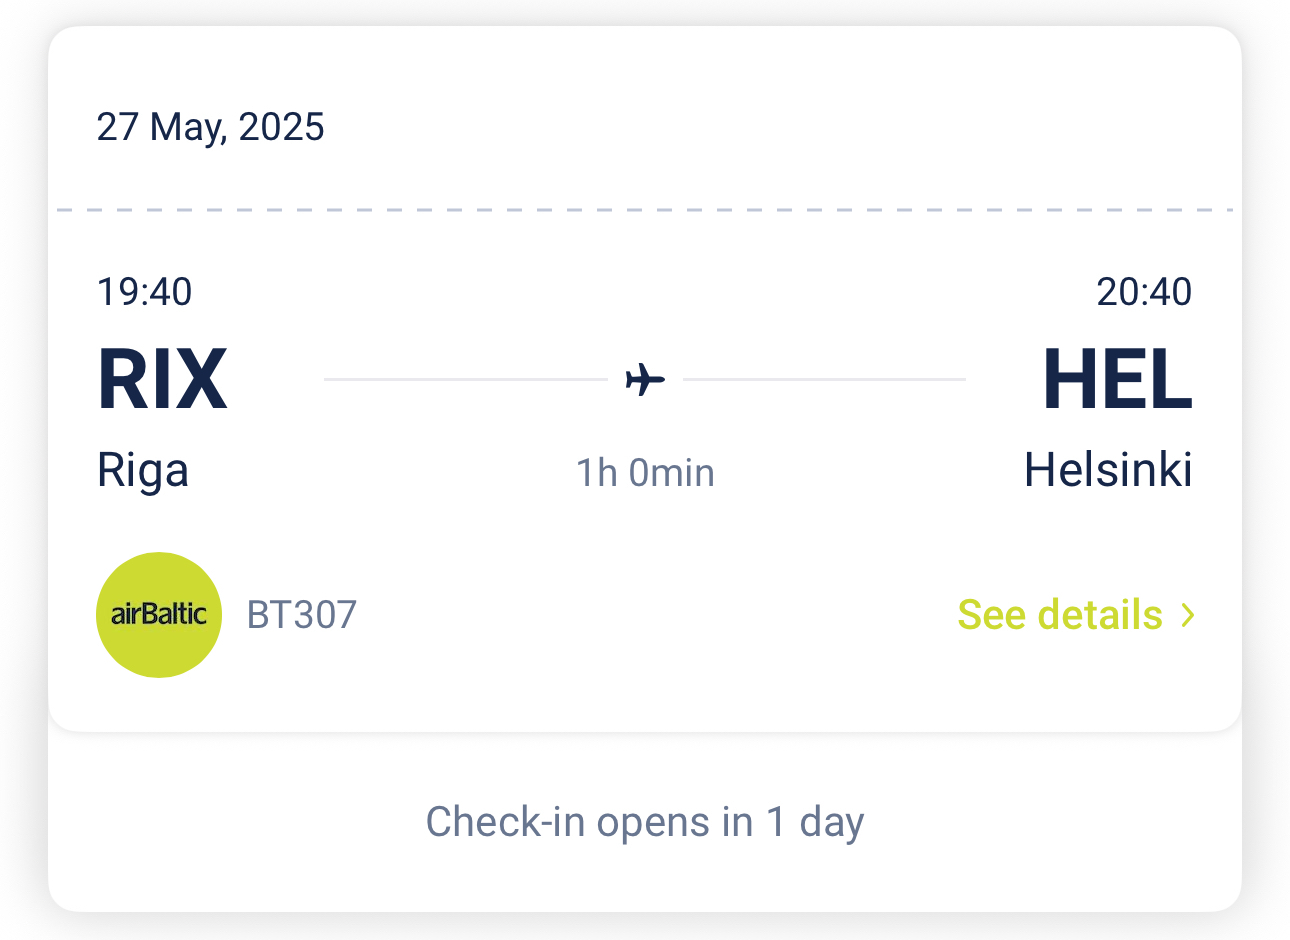Click the dashed divider below the date
The width and height of the screenshot is (1290, 940).
[645, 210]
